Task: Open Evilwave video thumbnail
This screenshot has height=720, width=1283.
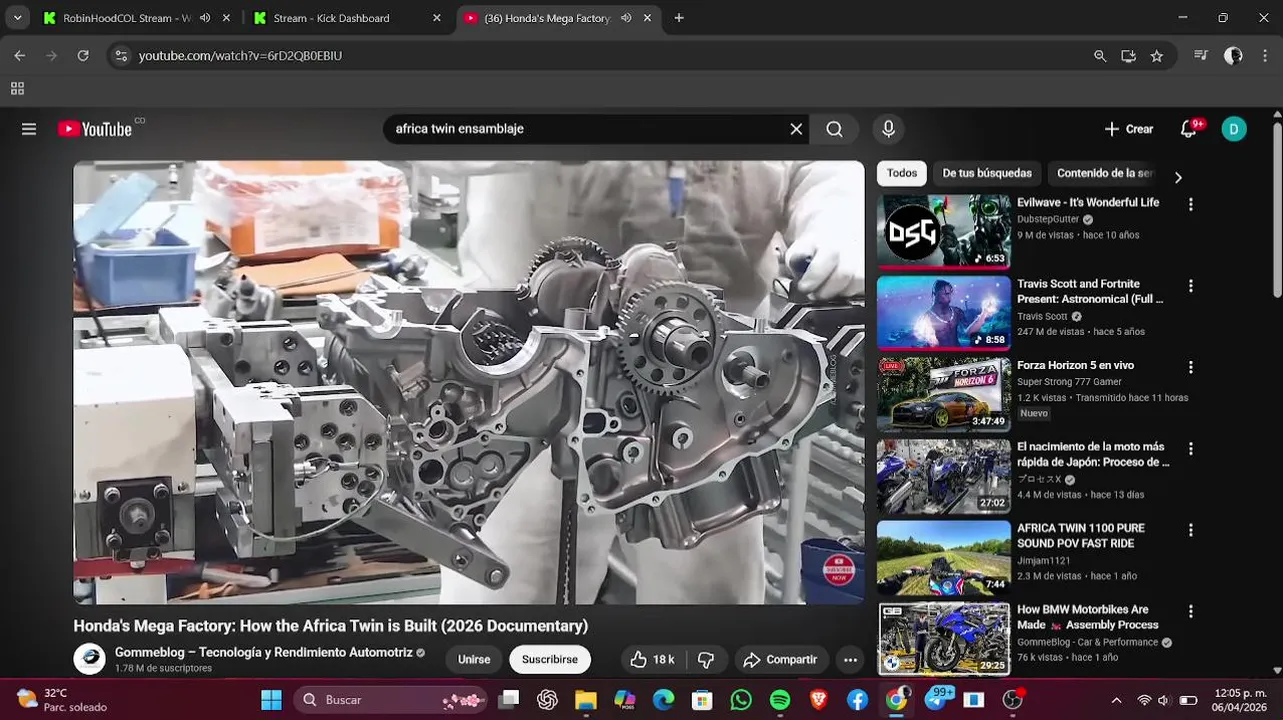Action: (x=944, y=232)
